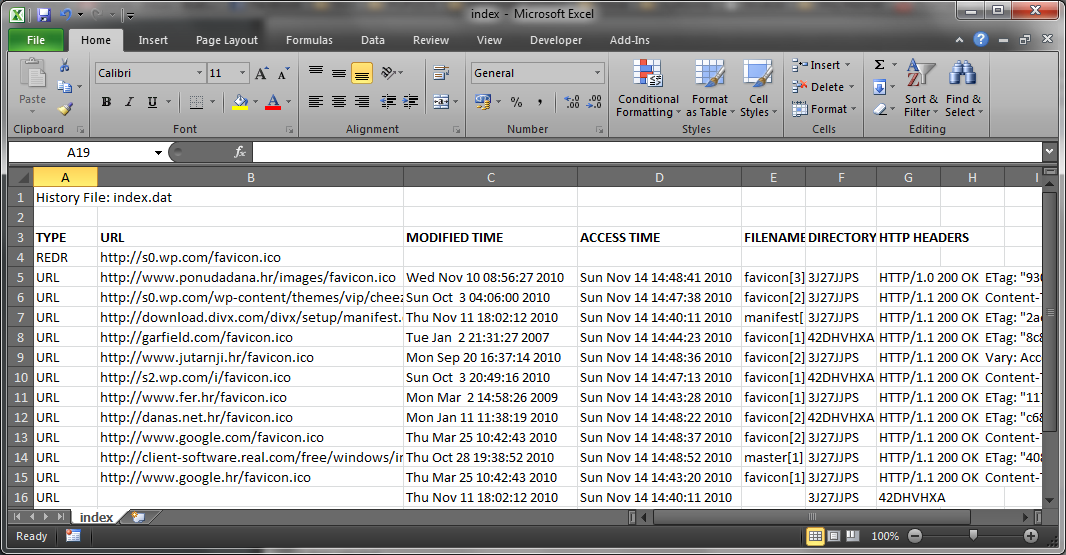Screen dimensions: 1066x555
Task: Toggle Italic formatting
Action: pyautogui.click(x=129, y=102)
